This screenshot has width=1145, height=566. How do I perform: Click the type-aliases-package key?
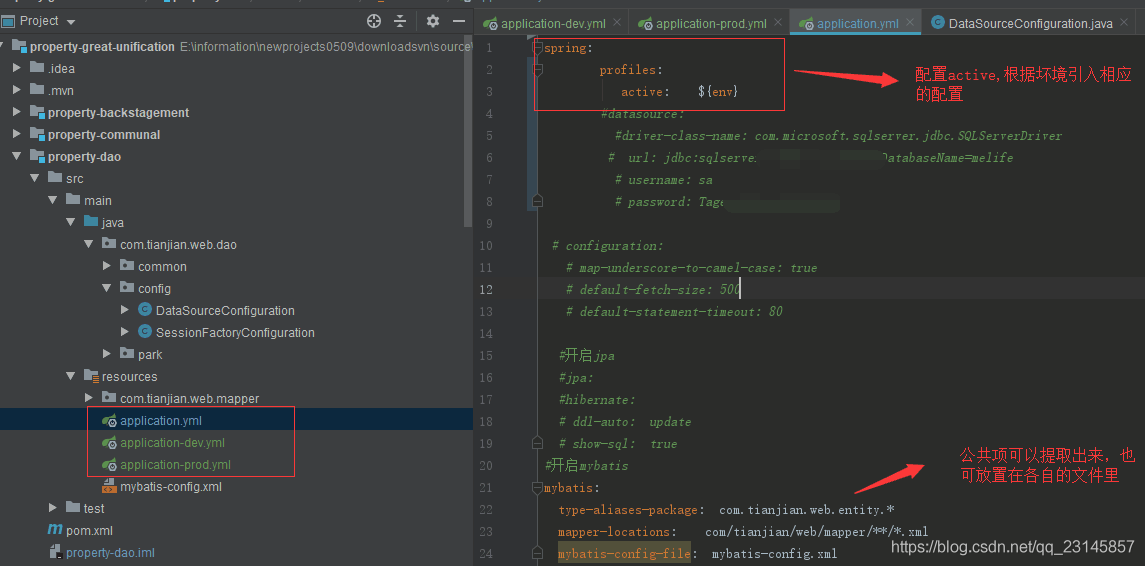point(631,510)
